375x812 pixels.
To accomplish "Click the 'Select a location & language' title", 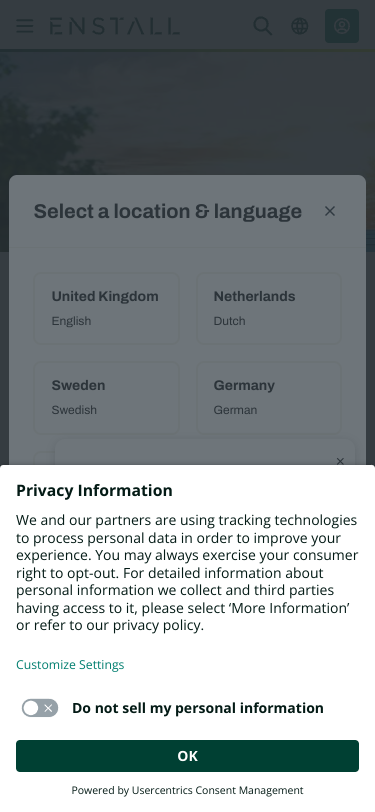I will pos(168,211).
